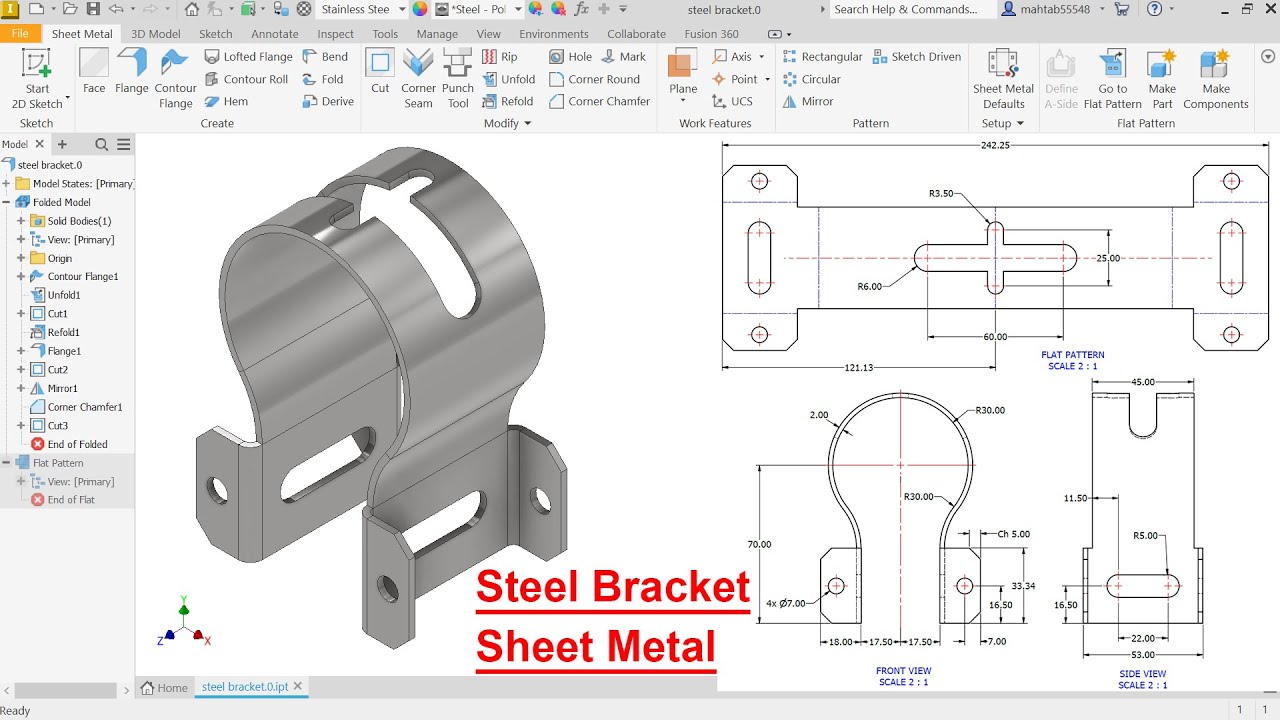Create a work Plane
Image resolution: width=1280 pixels, height=720 pixels.
(x=683, y=72)
